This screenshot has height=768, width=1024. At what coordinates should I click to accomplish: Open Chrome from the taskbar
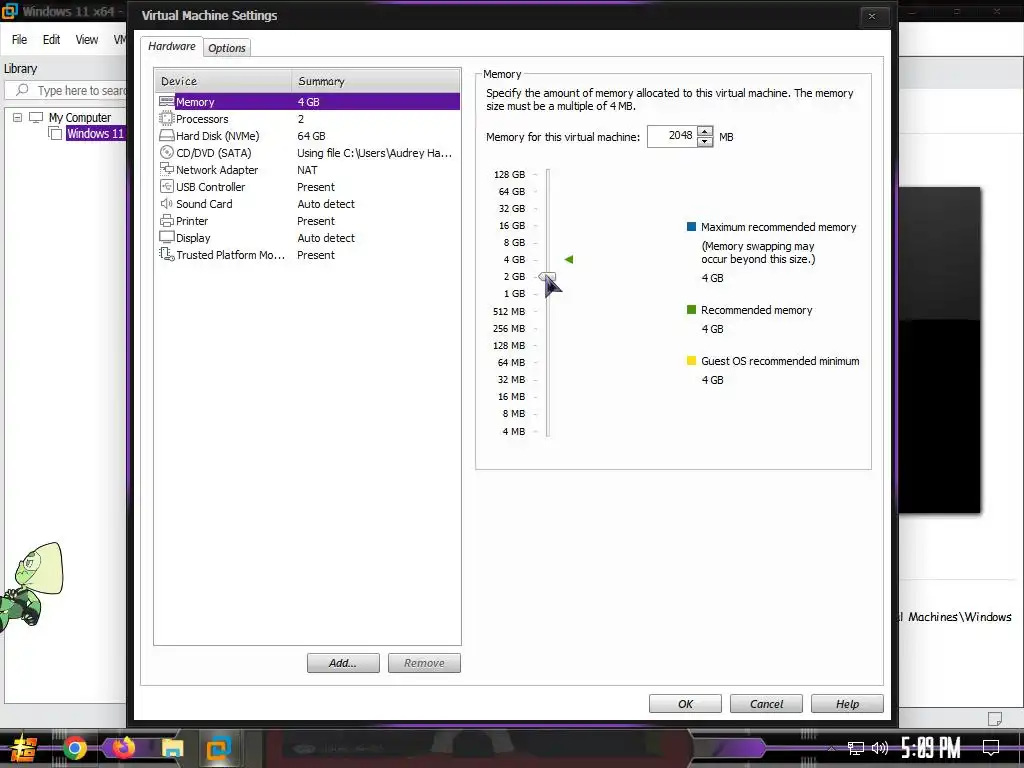(74, 748)
